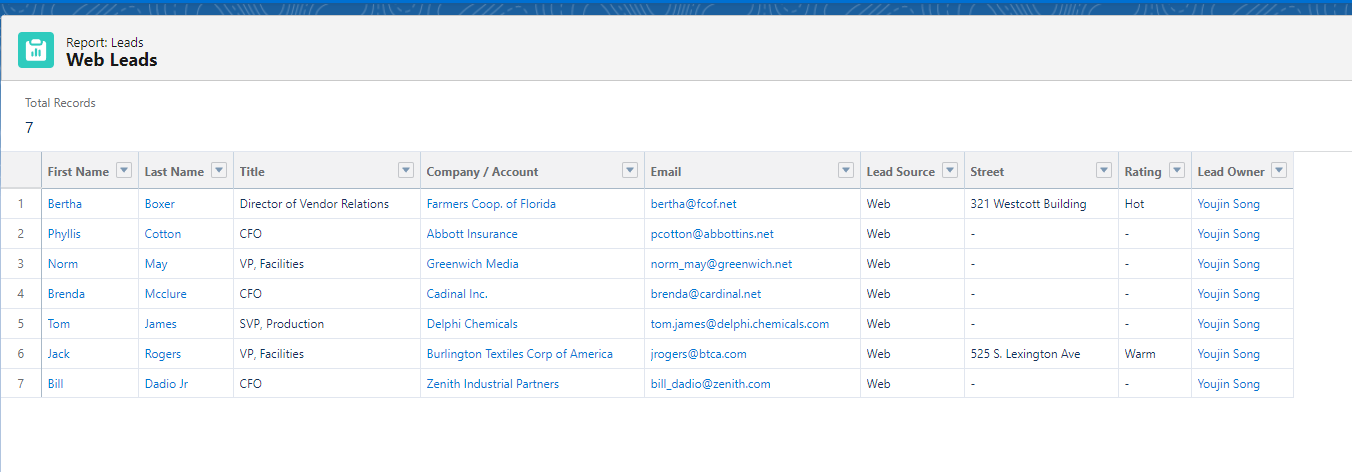Open lead first name Brenda
This screenshot has width=1352, height=472.
click(x=66, y=294)
